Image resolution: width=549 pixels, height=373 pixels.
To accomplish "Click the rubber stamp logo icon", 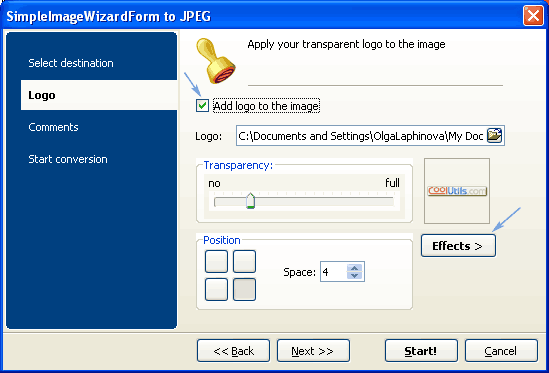I will pos(216,61).
